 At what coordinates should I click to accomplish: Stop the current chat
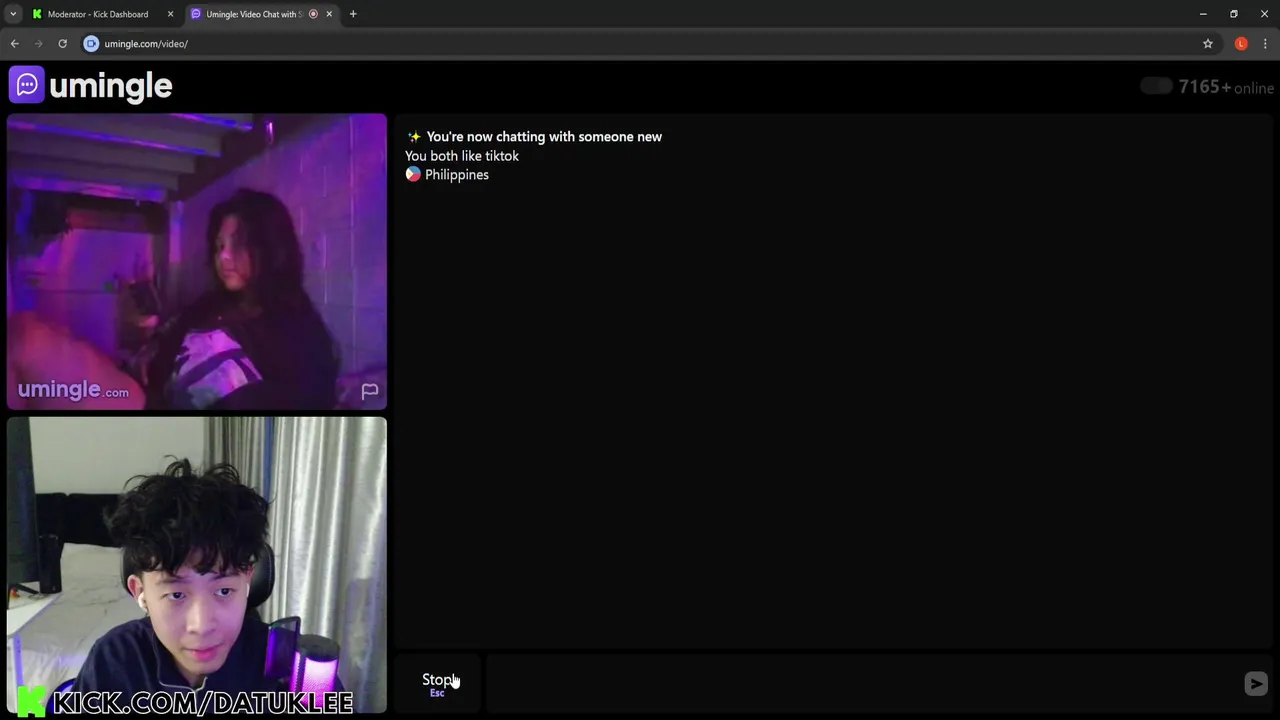click(x=437, y=684)
